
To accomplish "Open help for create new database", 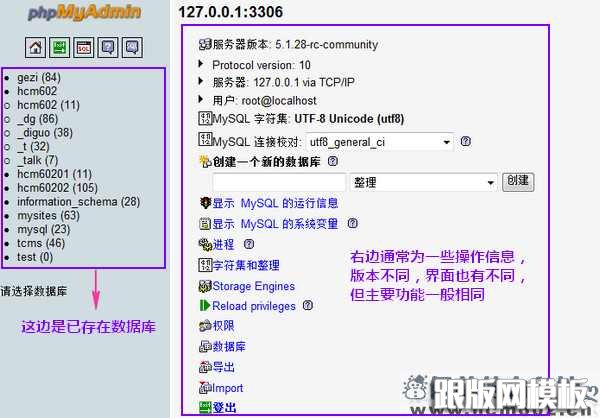I will click(333, 161).
